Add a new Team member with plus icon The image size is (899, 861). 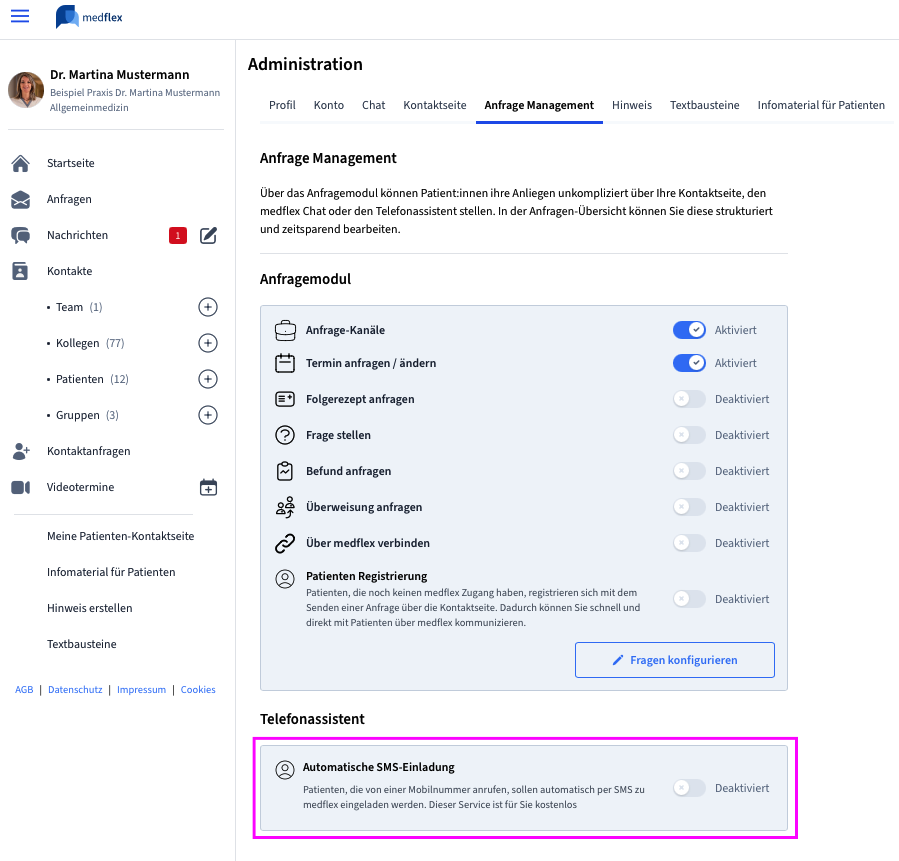[208, 307]
